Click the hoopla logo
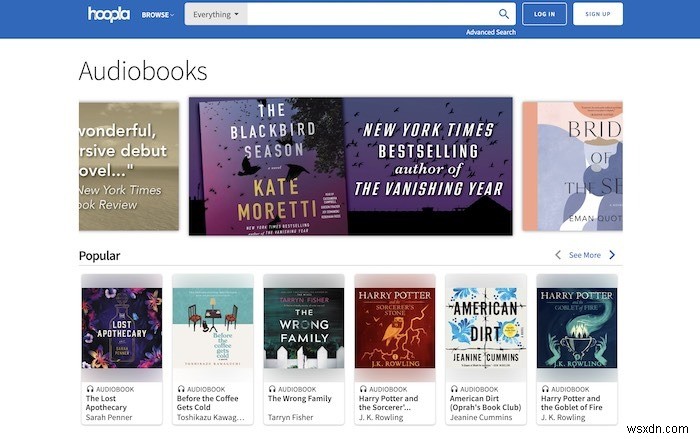The image size is (700, 439). click(x=109, y=14)
